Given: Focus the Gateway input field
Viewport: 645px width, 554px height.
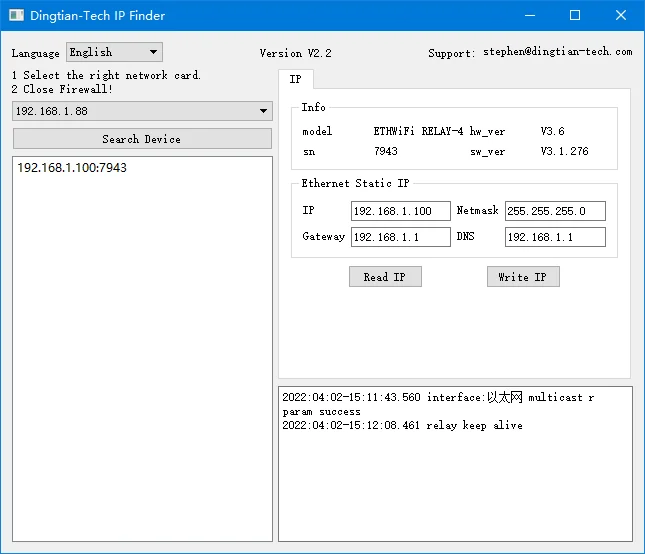Looking at the screenshot, I should 400,237.
